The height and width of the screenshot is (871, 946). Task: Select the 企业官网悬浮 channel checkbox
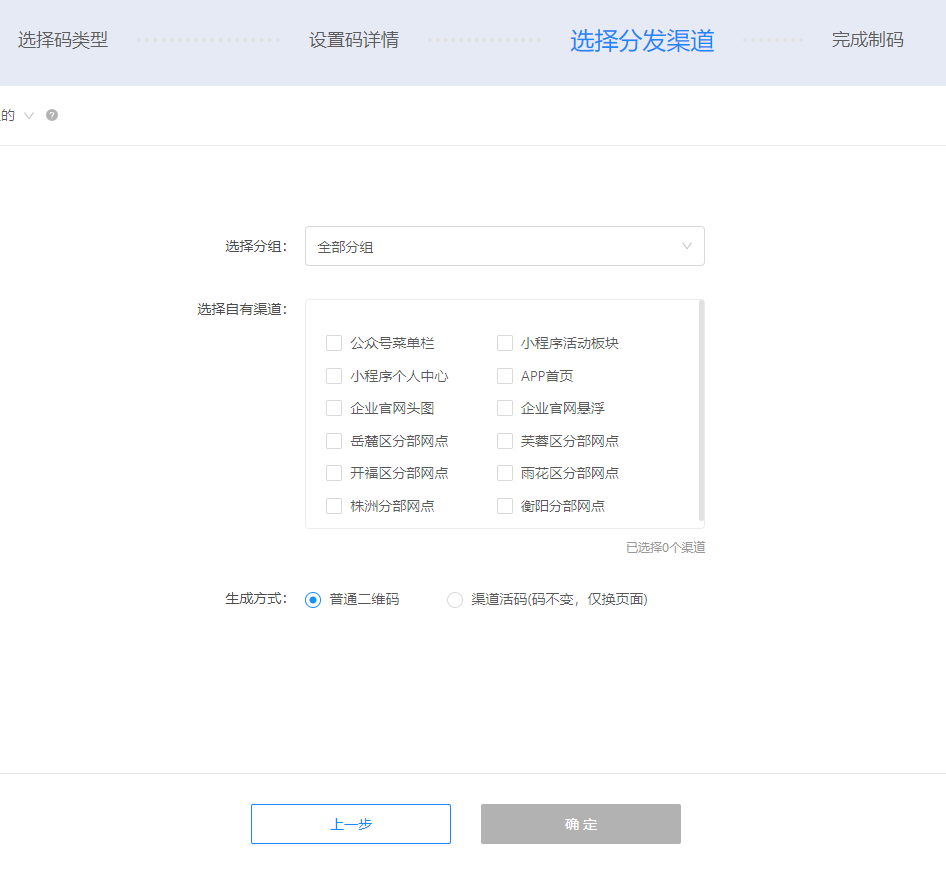pos(505,408)
